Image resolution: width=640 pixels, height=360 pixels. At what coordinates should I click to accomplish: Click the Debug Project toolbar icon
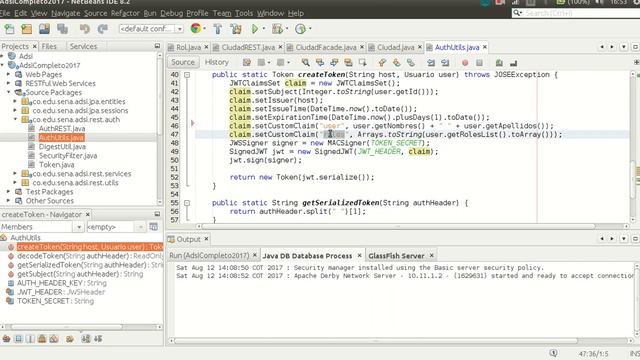[x=277, y=29]
